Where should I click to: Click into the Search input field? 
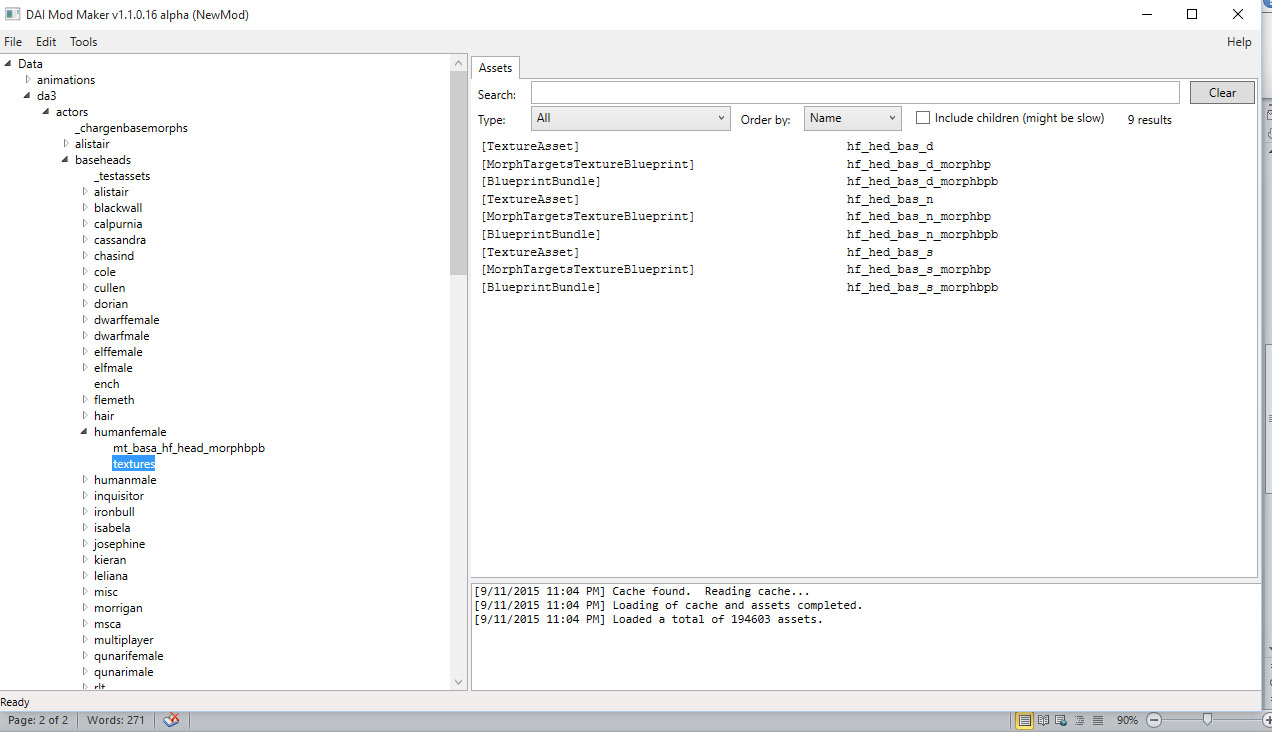point(855,93)
